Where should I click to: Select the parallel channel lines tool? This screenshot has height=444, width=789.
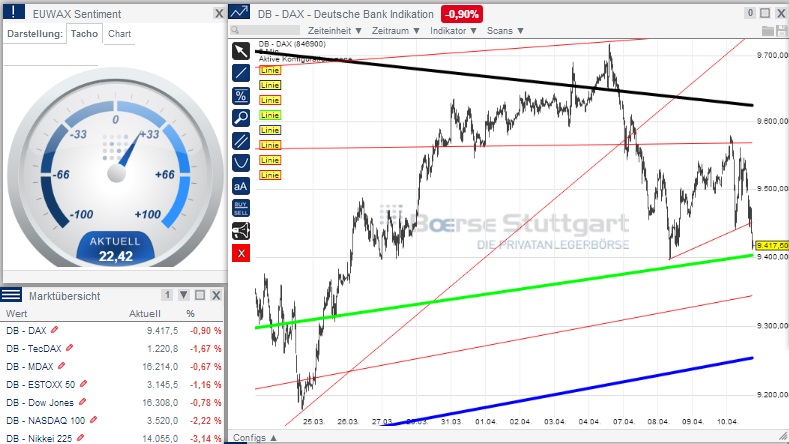(x=241, y=140)
